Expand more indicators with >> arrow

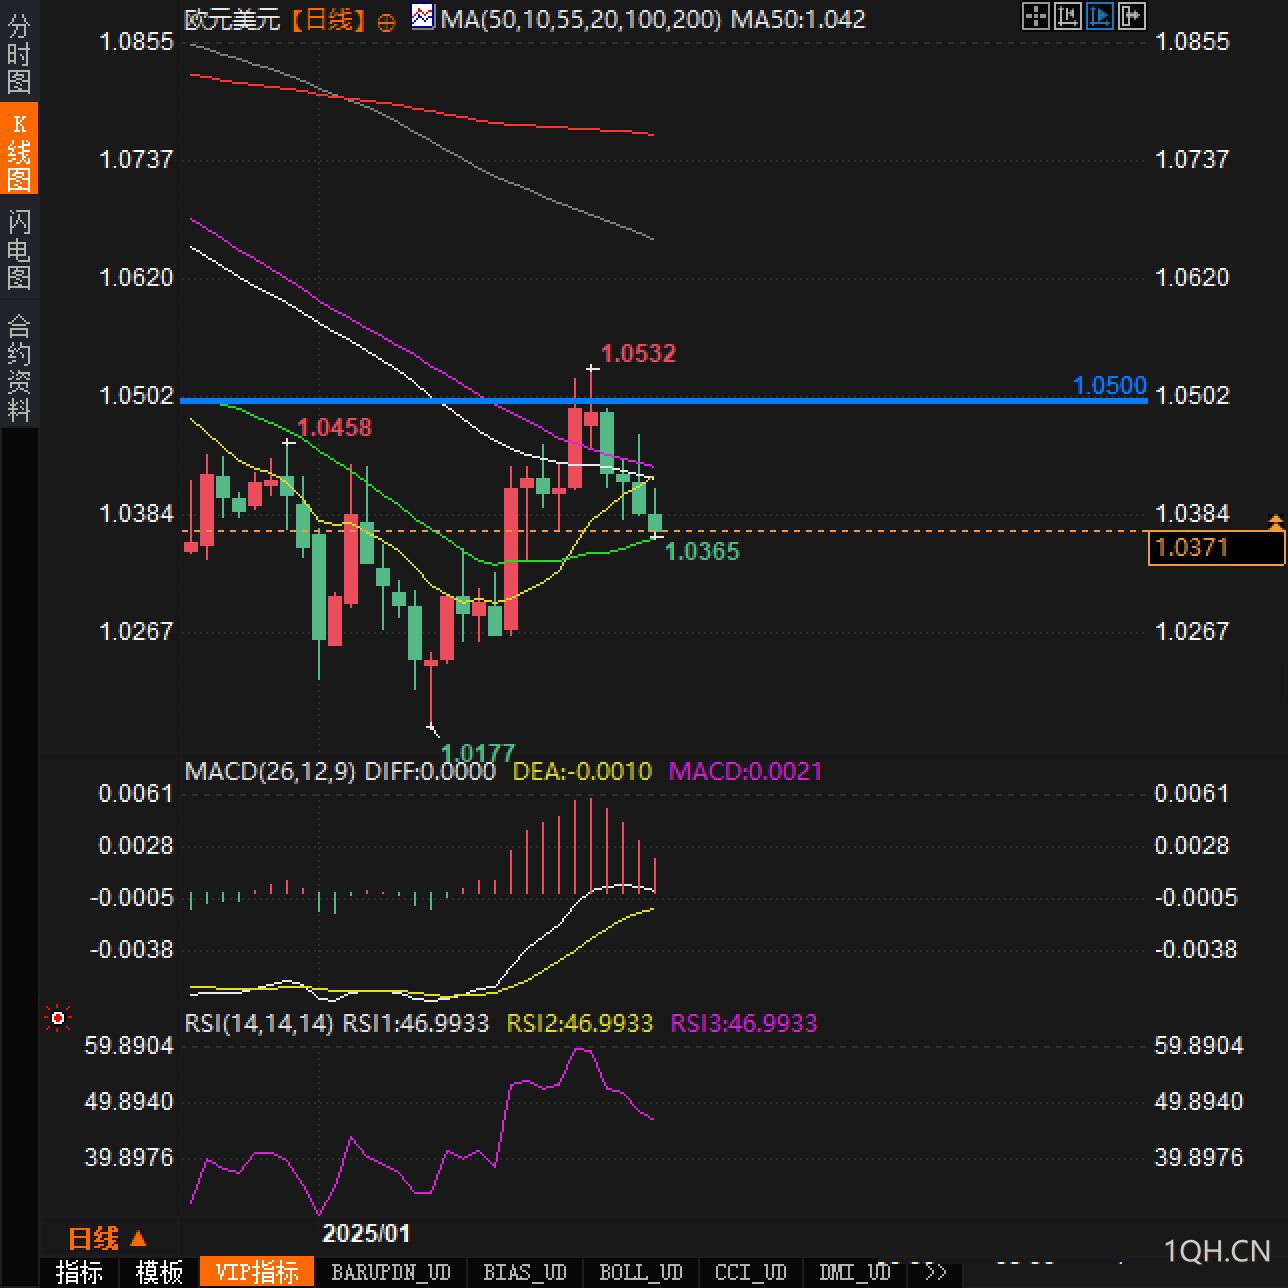coord(936,1272)
